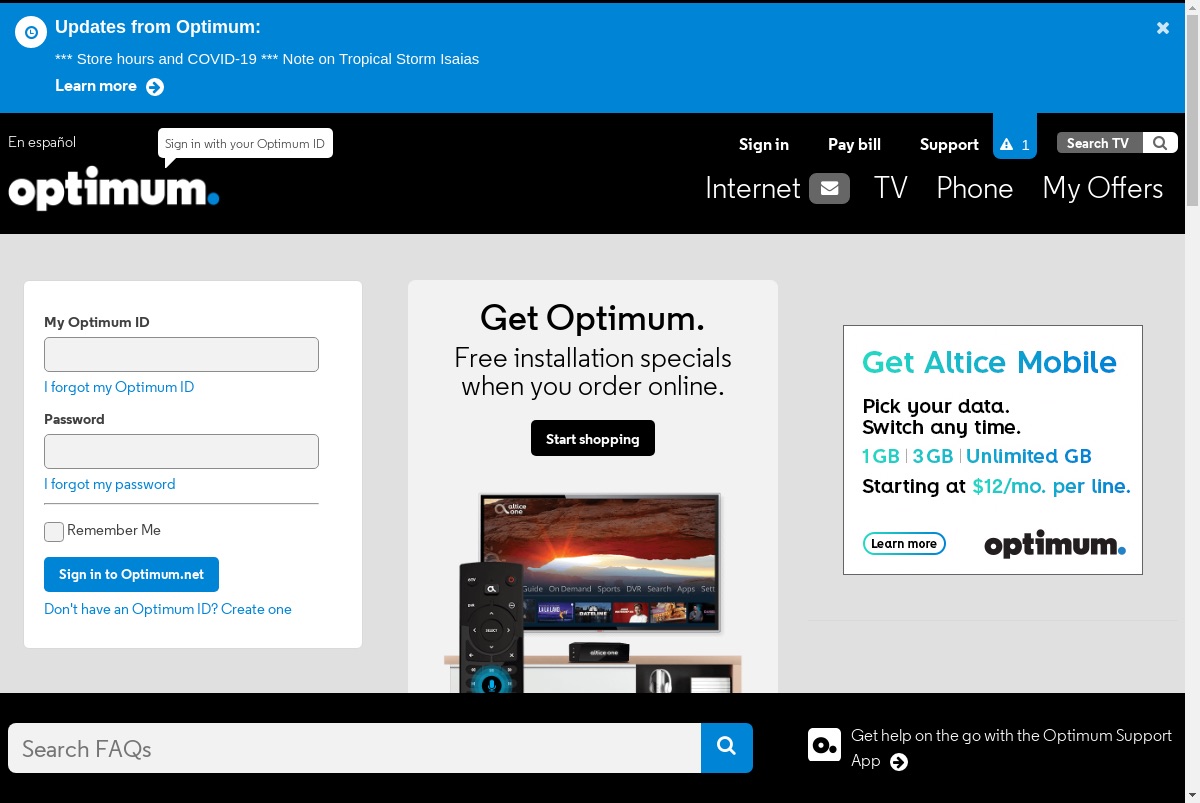Click the Optimum logo in the header
This screenshot has width=1200, height=803.
tap(114, 188)
